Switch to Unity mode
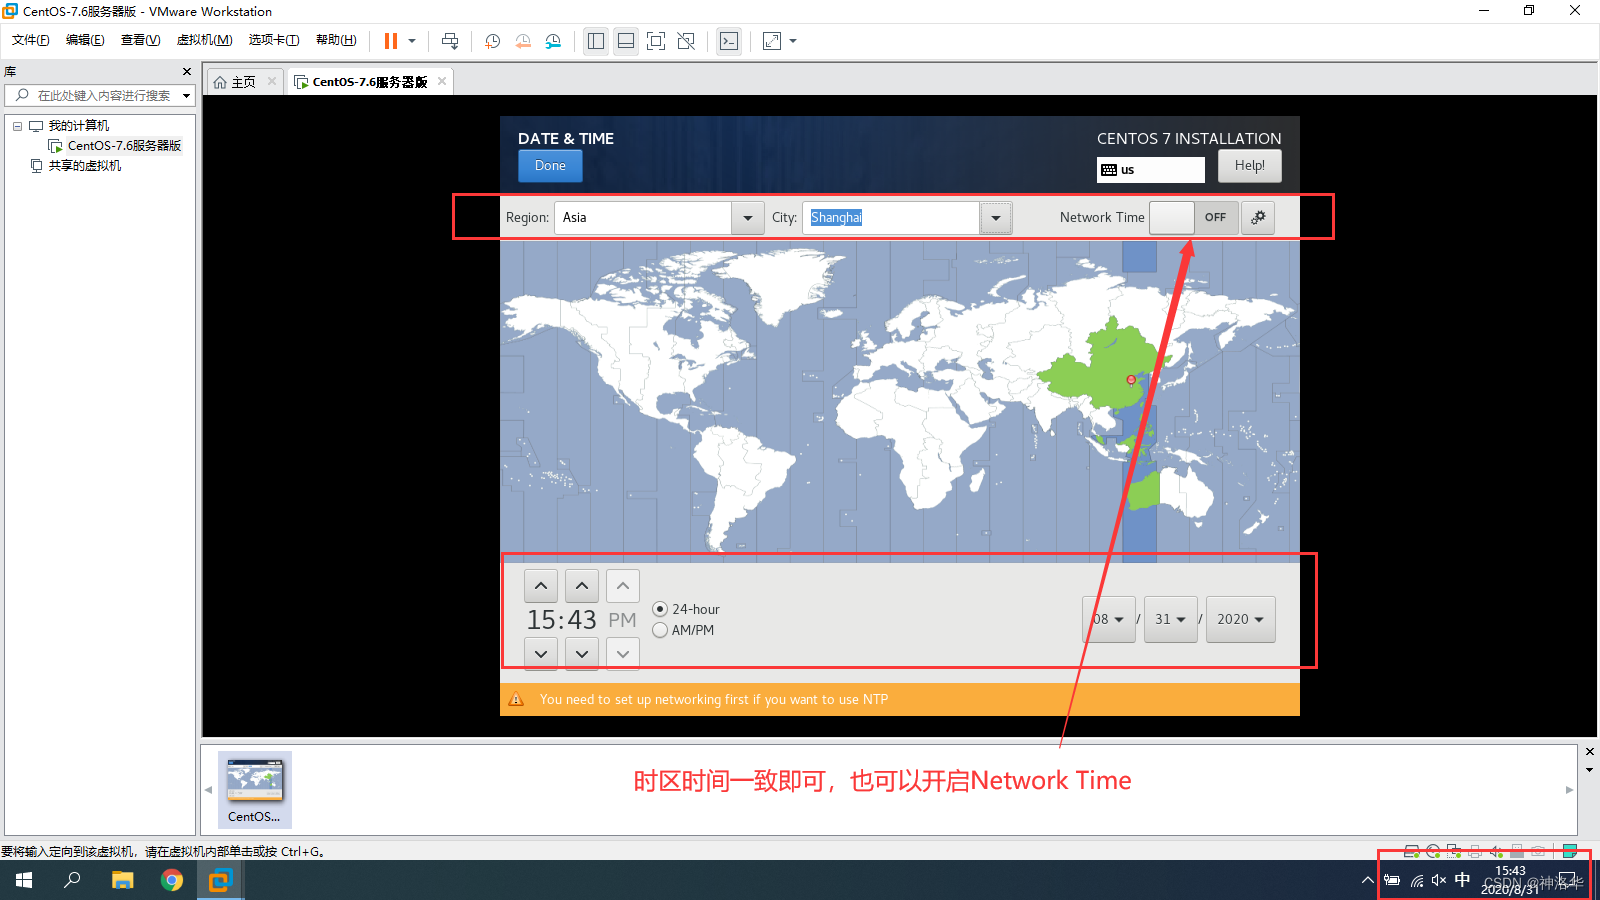This screenshot has width=1600, height=900. coord(686,41)
